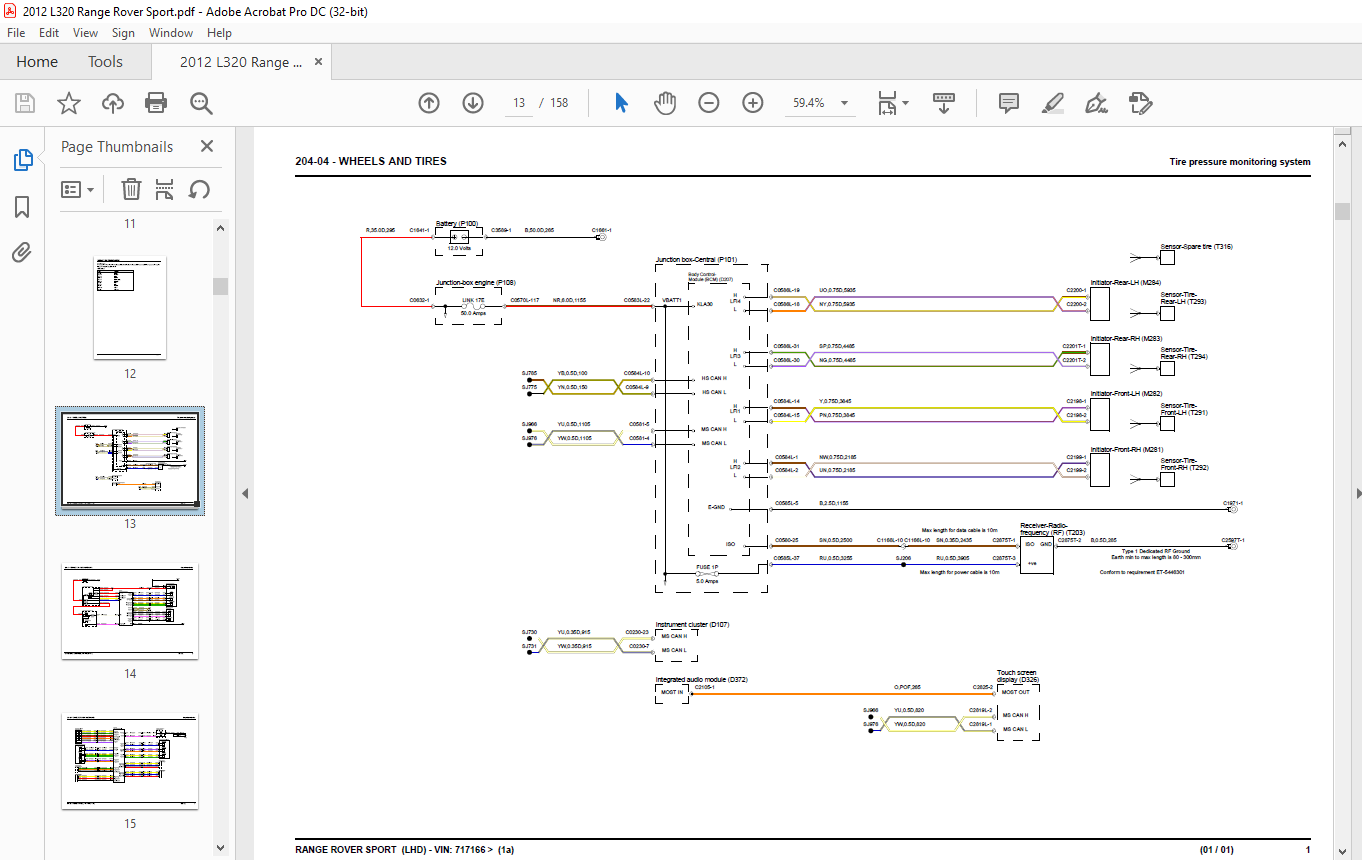Screen dimensions: 1362x860
Task: Open the Edit menu
Action: 49,33
